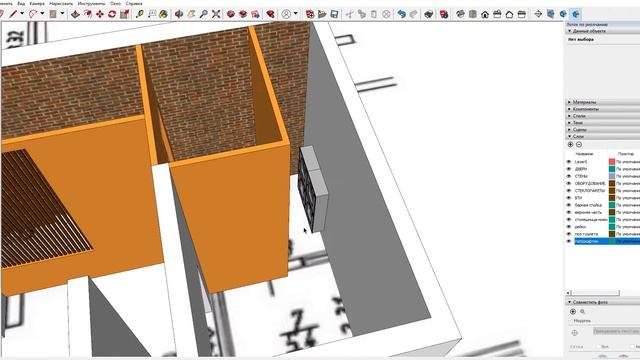Screen dimensions: 640x360
Task: Click the Название column header
Action: [x=584, y=154]
